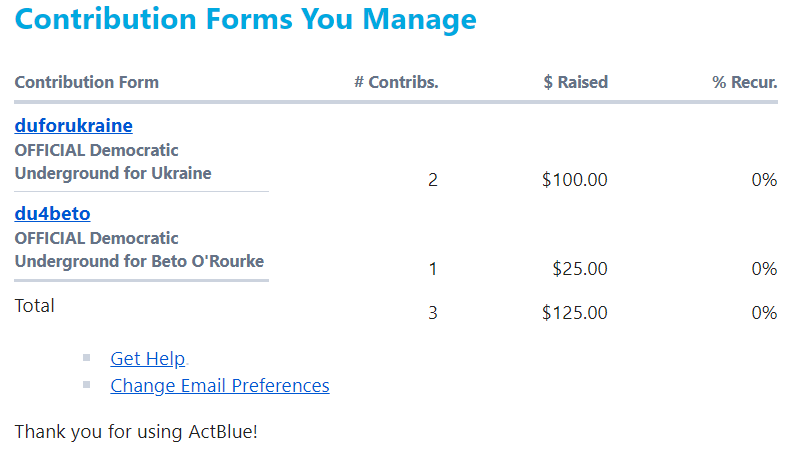Click the "Contribution Forms You Manage" heading
800x450 pixels.
coord(245,19)
